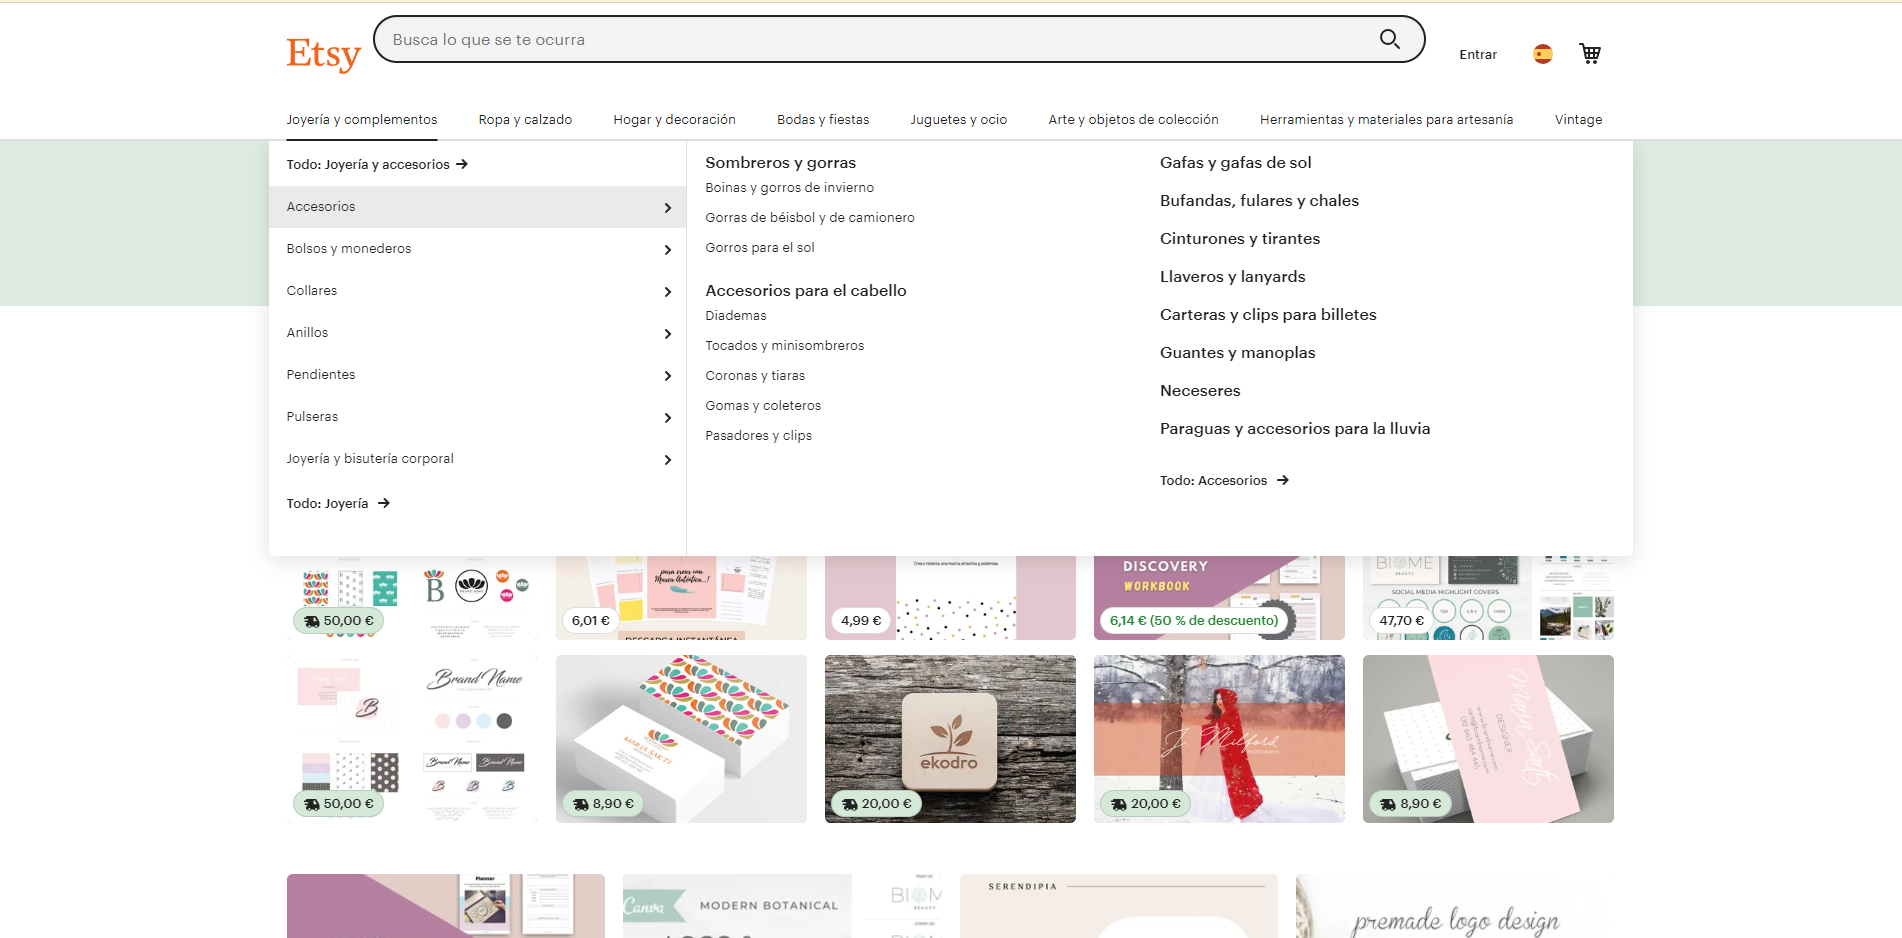1902x938 pixels.
Task: Open the Hogar y decoración menu
Action: tap(674, 119)
